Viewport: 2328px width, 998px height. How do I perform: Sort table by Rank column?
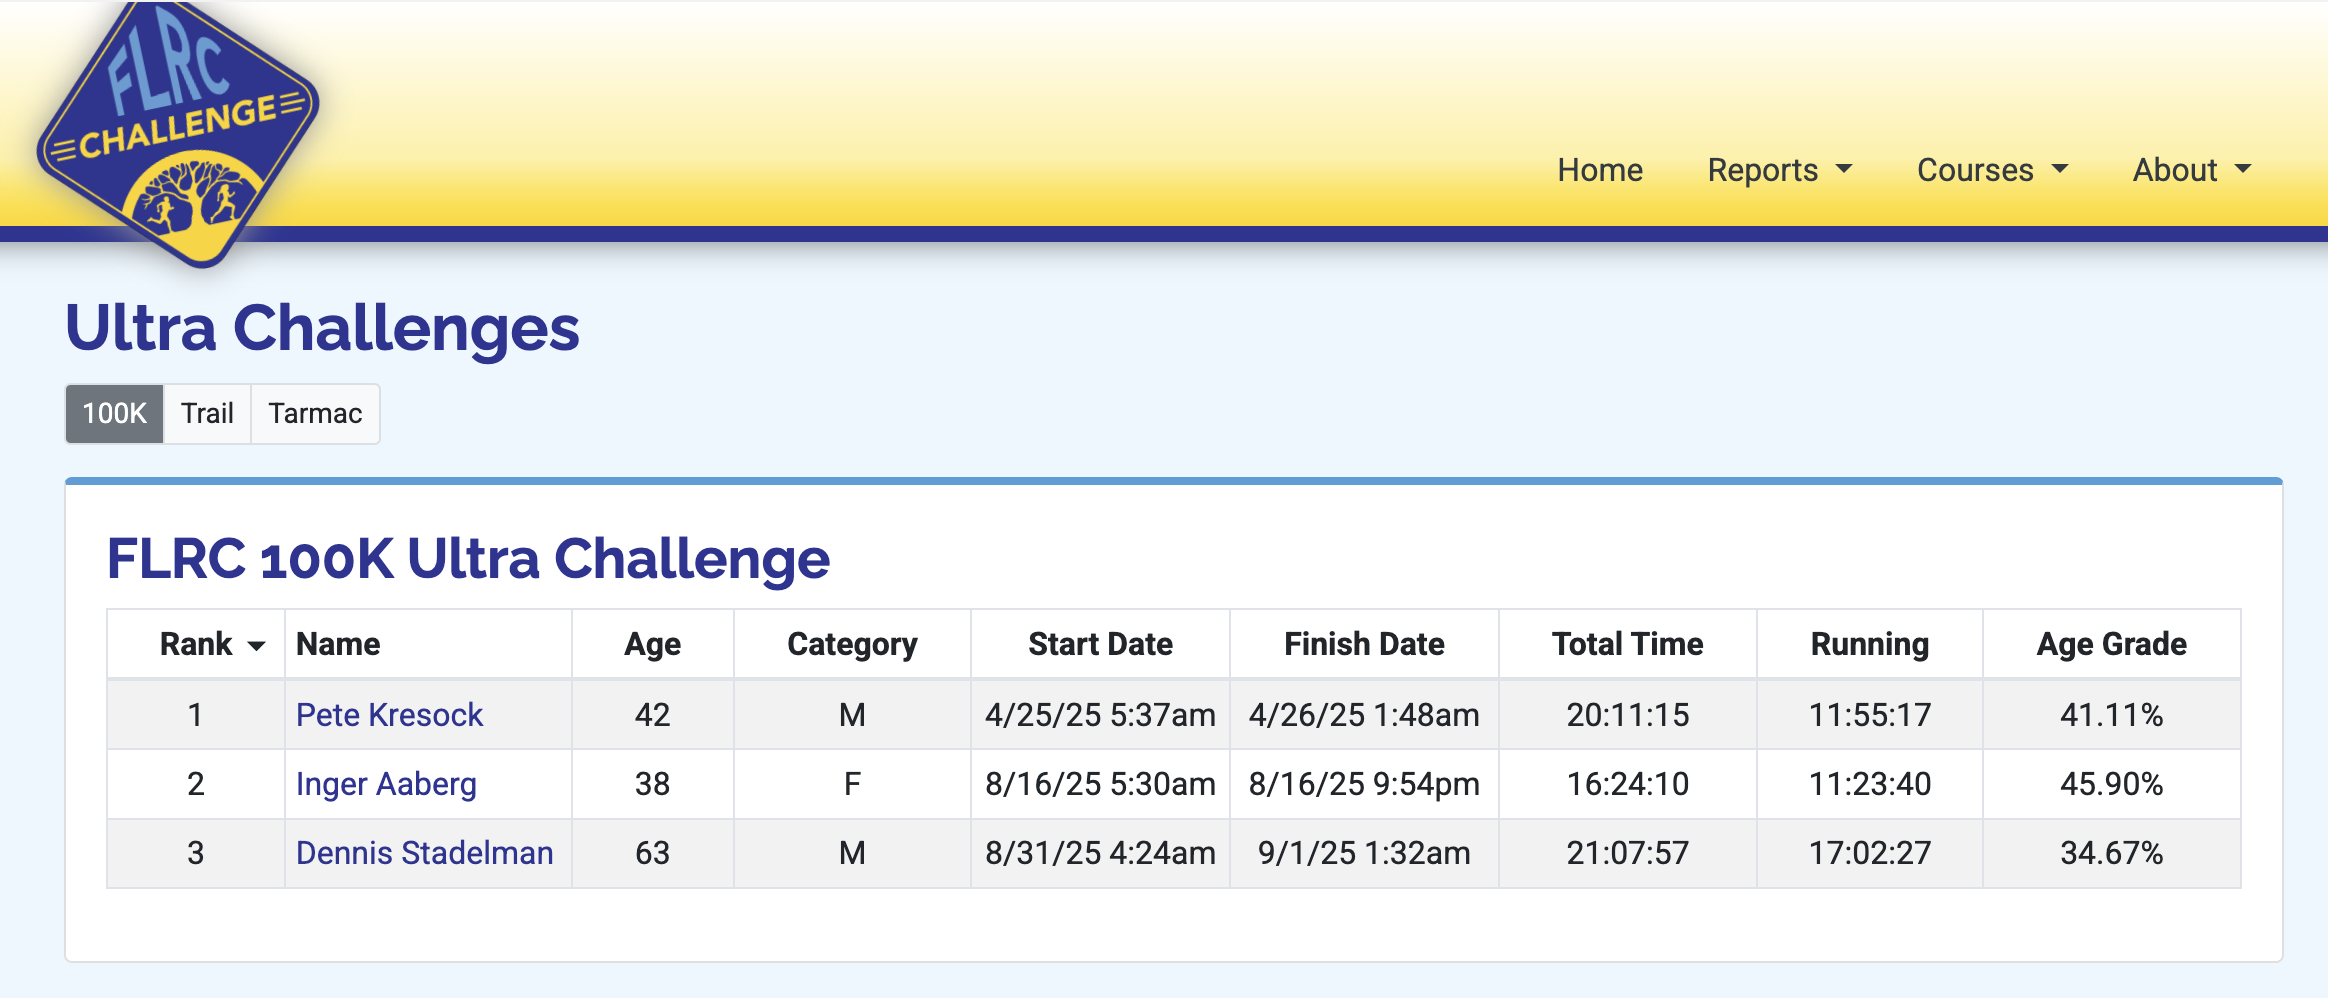coord(197,644)
